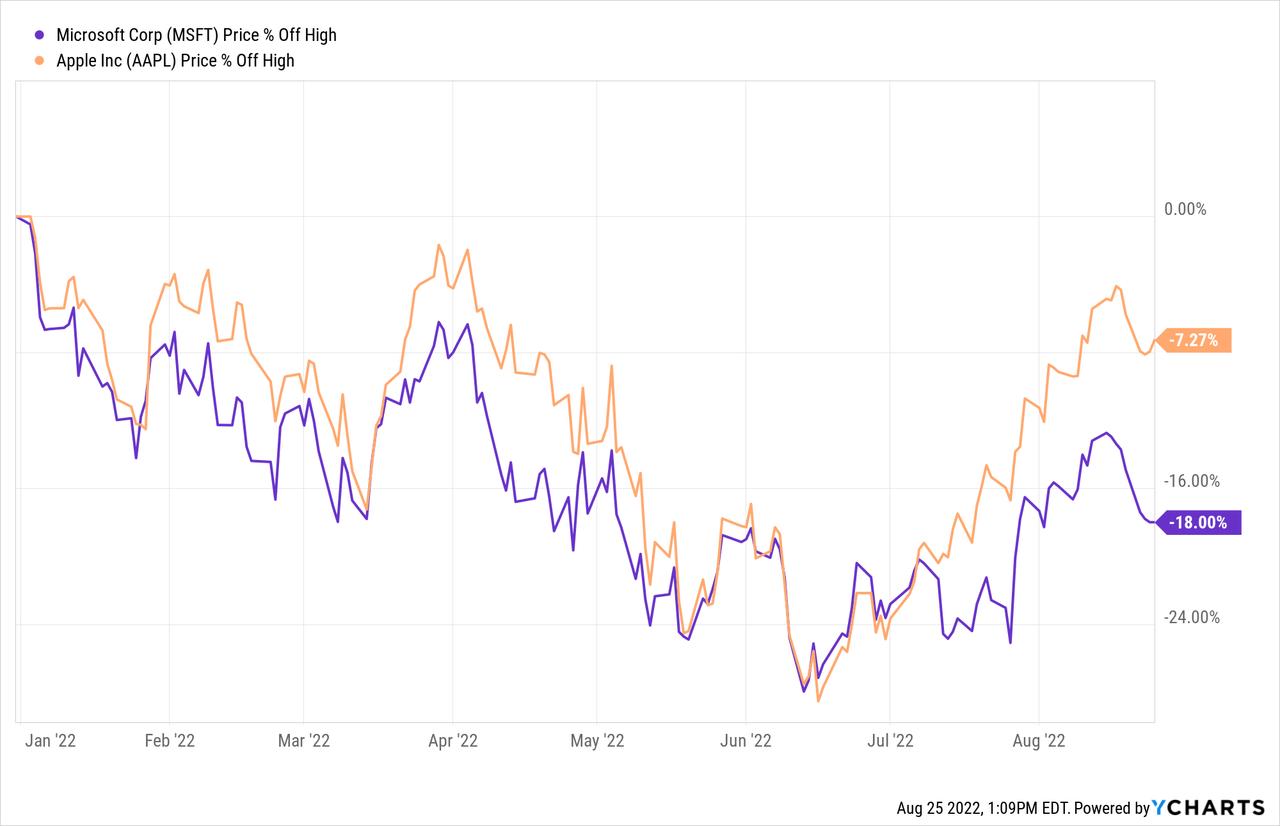Viewport: 1280px width, 826px height.
Task: Select the Microsoft Corp (MSFT) legend label
Action: 196,35
